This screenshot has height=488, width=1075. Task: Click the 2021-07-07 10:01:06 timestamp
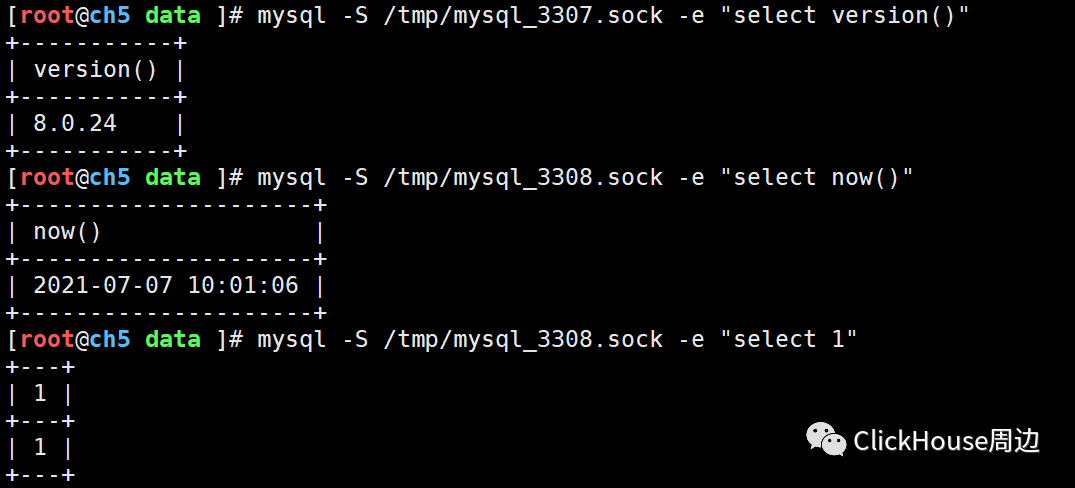pyautogui.click(x=166, y=285)
